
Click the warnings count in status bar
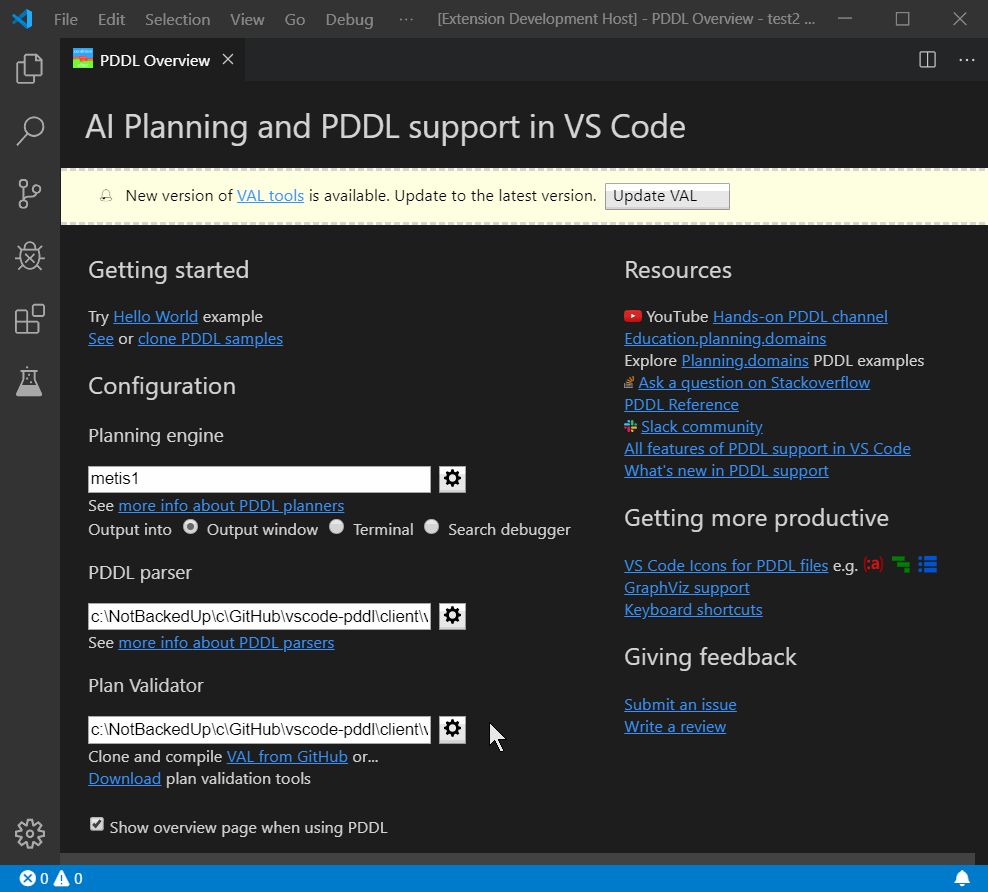point(68,878)
